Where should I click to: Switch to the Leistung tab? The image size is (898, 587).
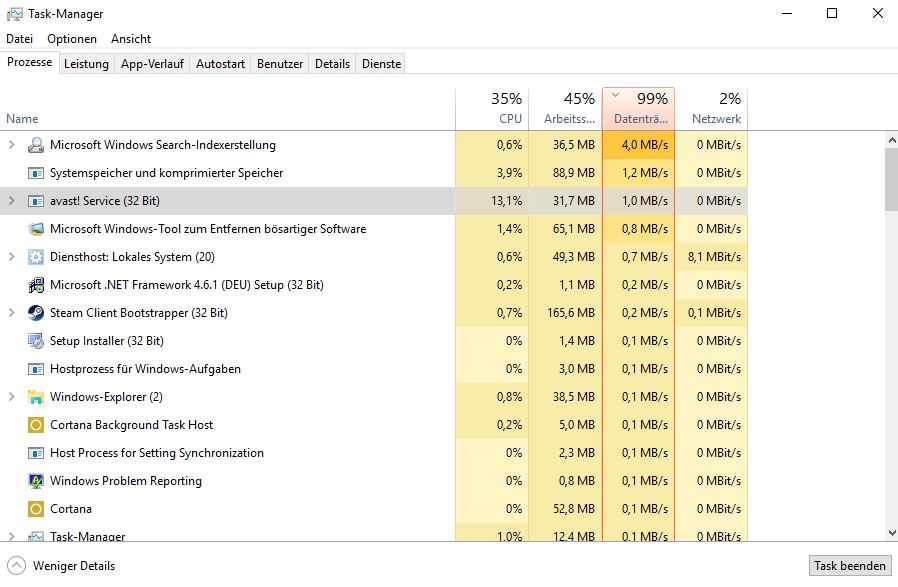[86, 64]
